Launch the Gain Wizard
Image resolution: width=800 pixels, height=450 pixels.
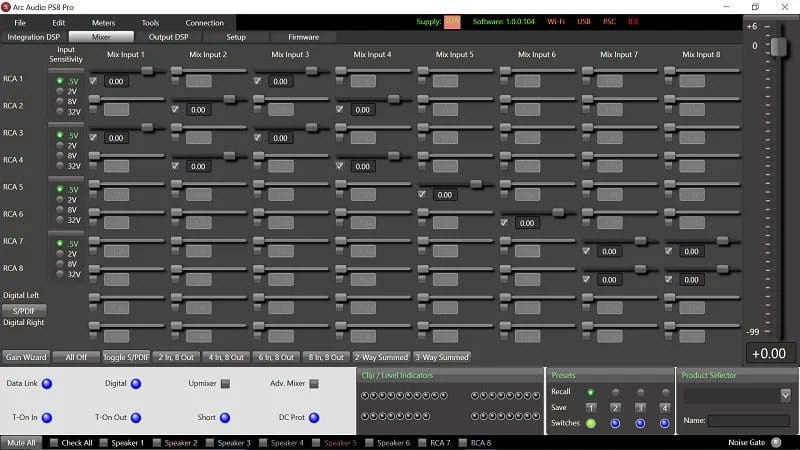pos(26,357)
